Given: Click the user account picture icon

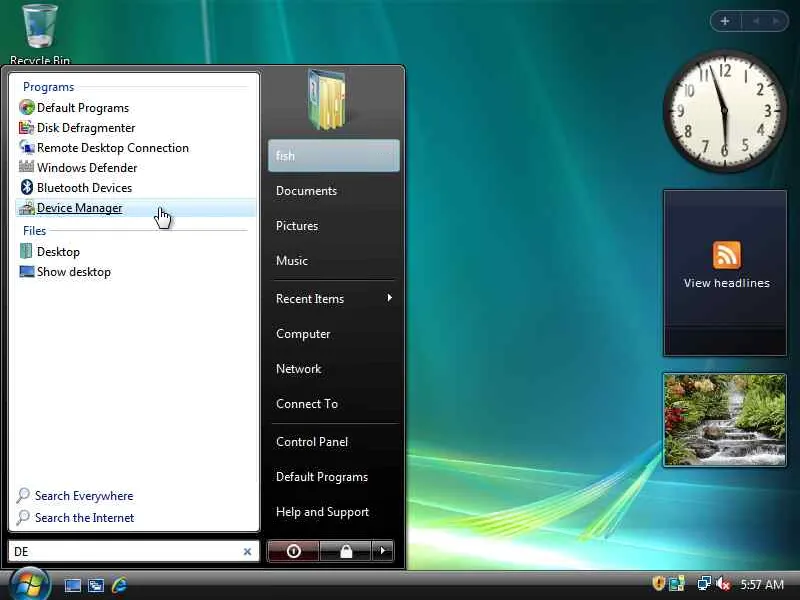Looking at the screenshot, I should (x=328, y=99).
